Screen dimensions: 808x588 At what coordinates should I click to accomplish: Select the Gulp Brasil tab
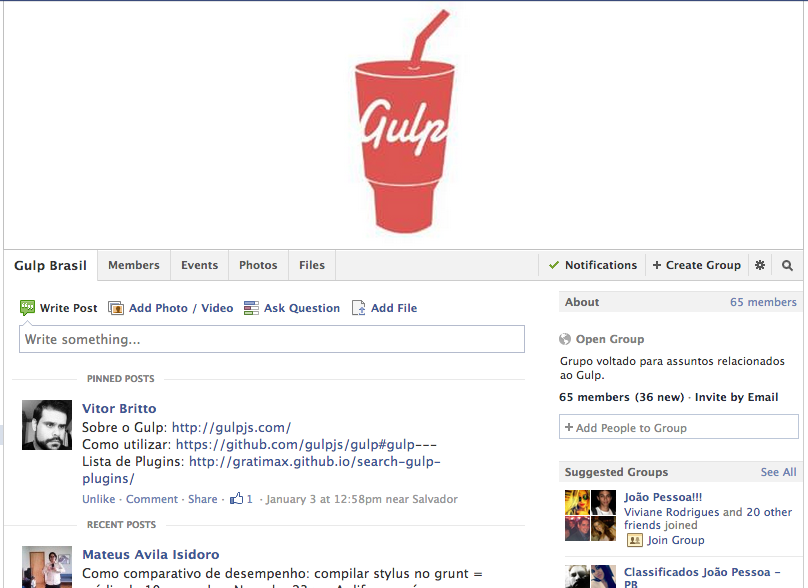point(50,265)
